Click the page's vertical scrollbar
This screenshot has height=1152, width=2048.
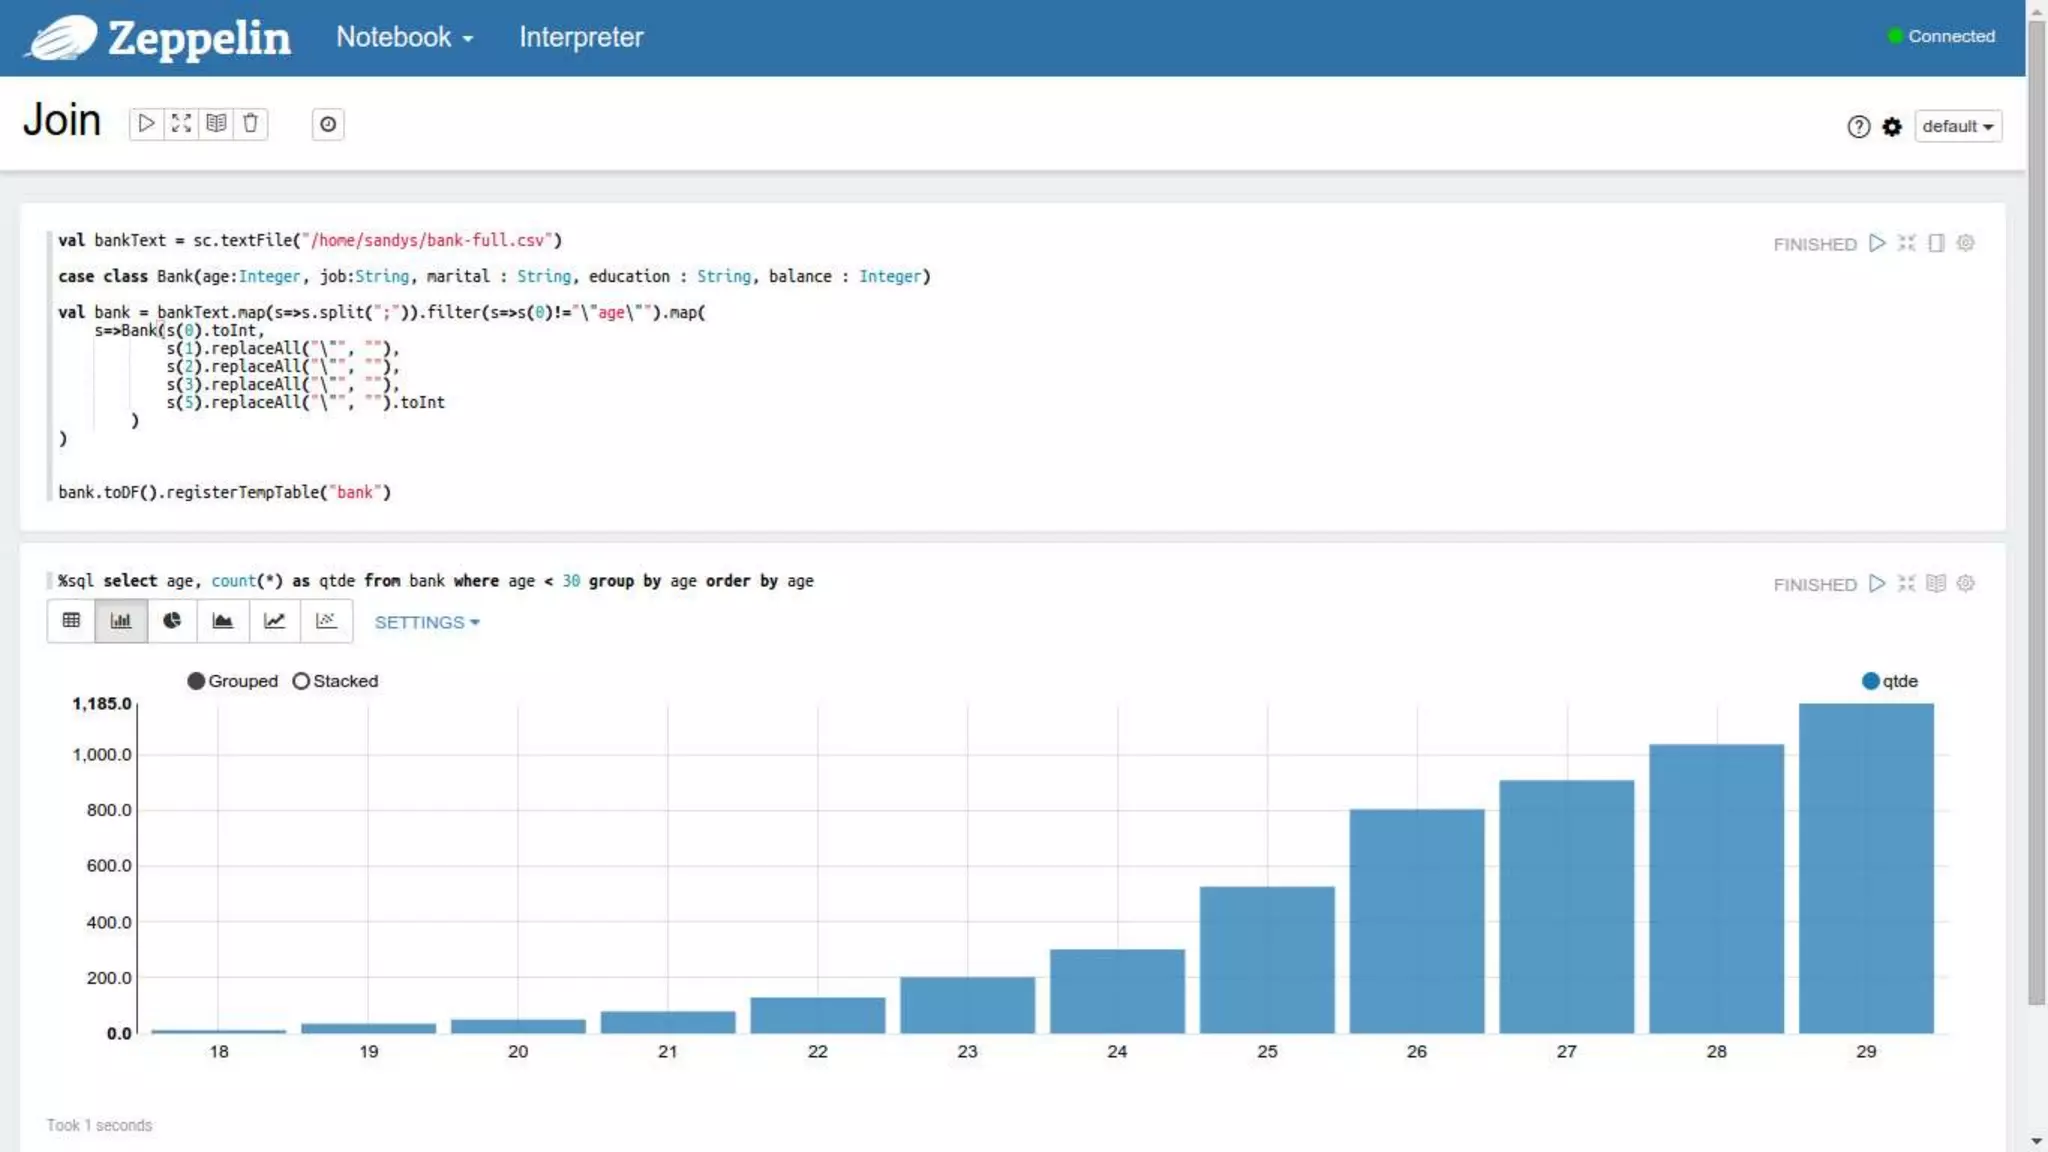2036,500
